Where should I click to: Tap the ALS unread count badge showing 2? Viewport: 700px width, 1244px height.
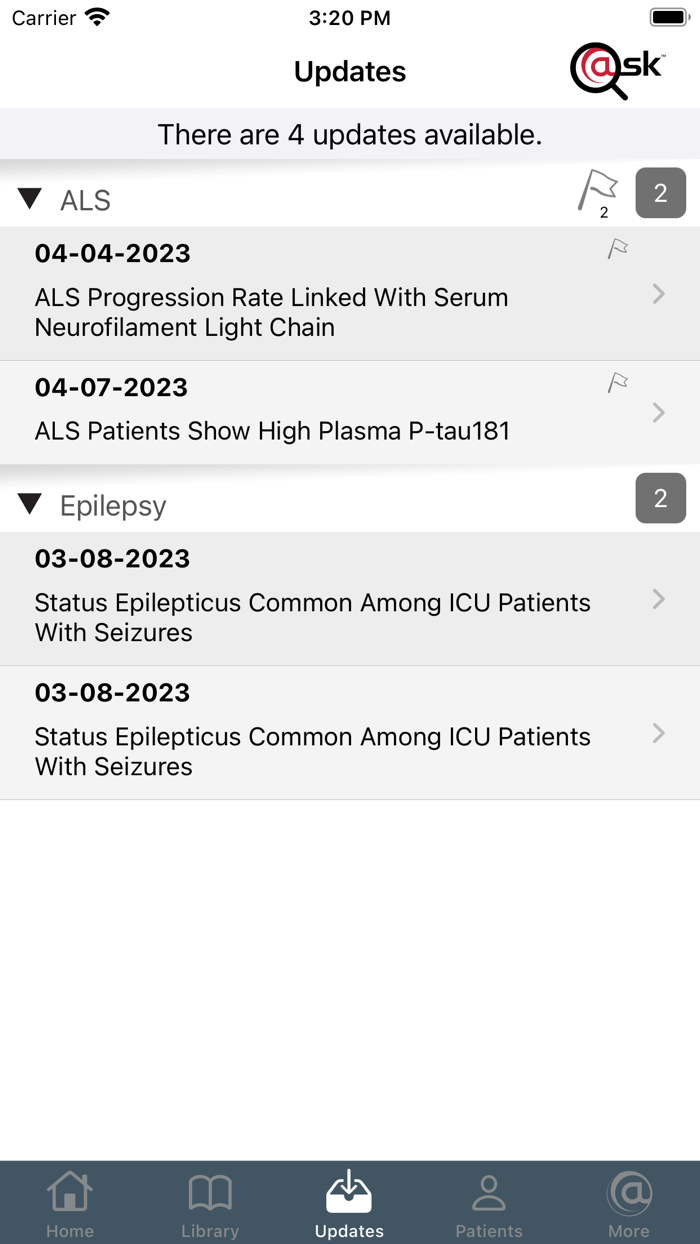660,193
